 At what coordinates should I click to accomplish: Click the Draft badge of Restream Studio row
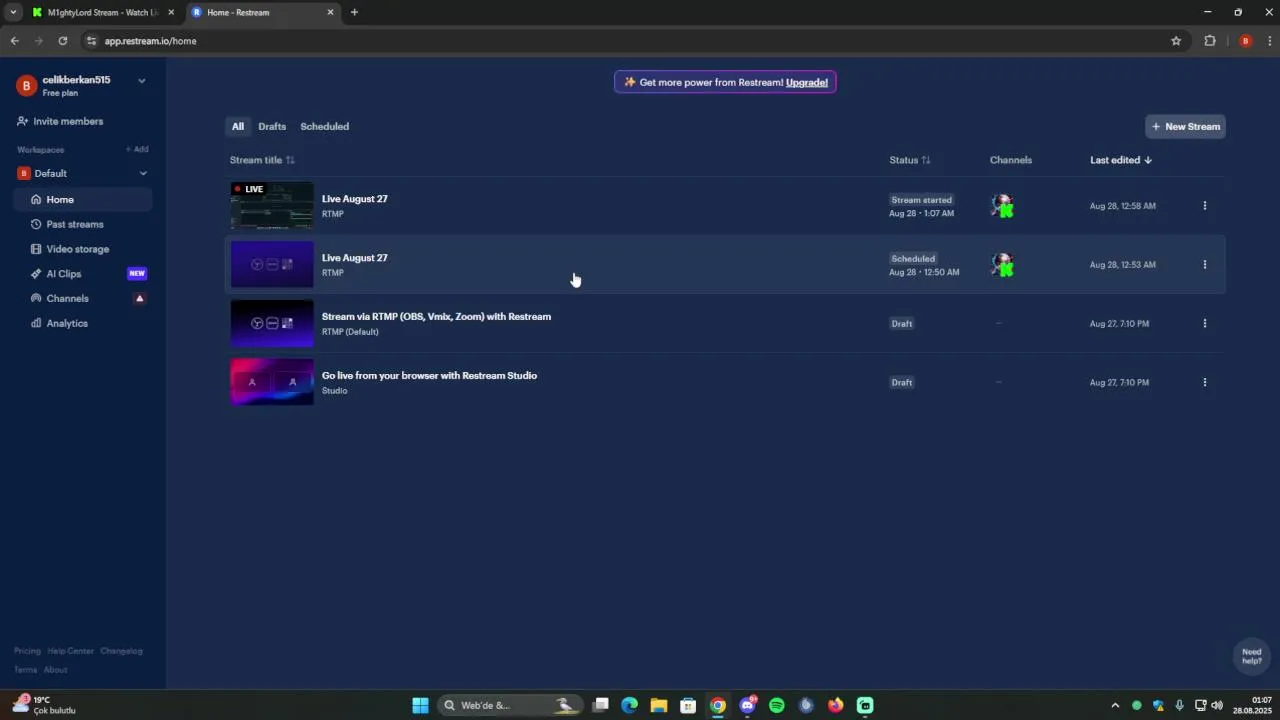(x=902, y=383)
